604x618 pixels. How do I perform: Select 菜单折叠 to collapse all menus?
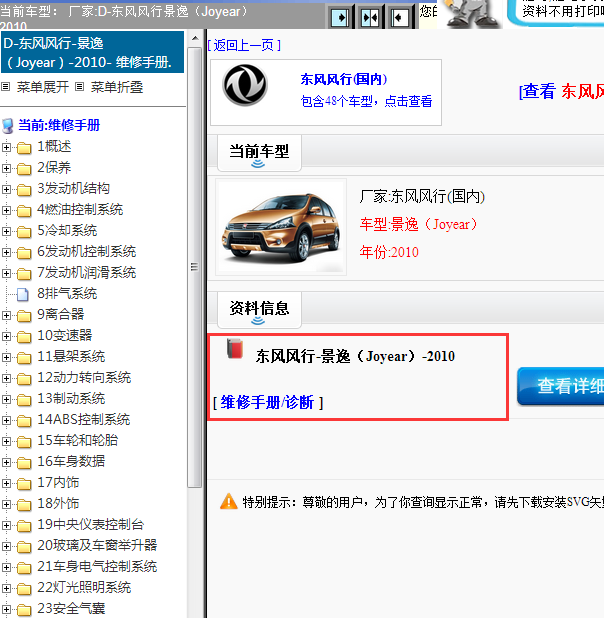point(117,87)
